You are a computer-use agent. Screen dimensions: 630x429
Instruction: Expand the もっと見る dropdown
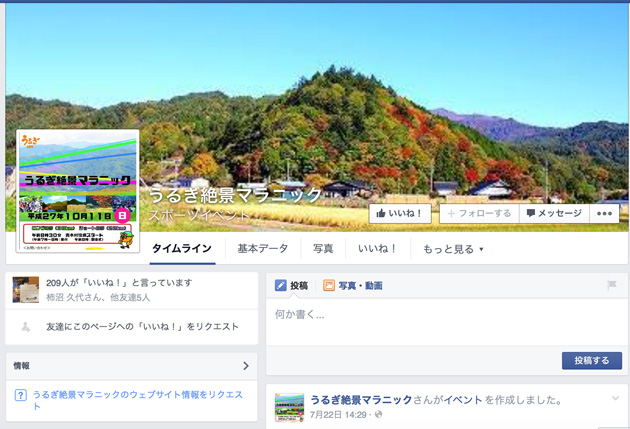pyautogui.click(x=452, y=248)
